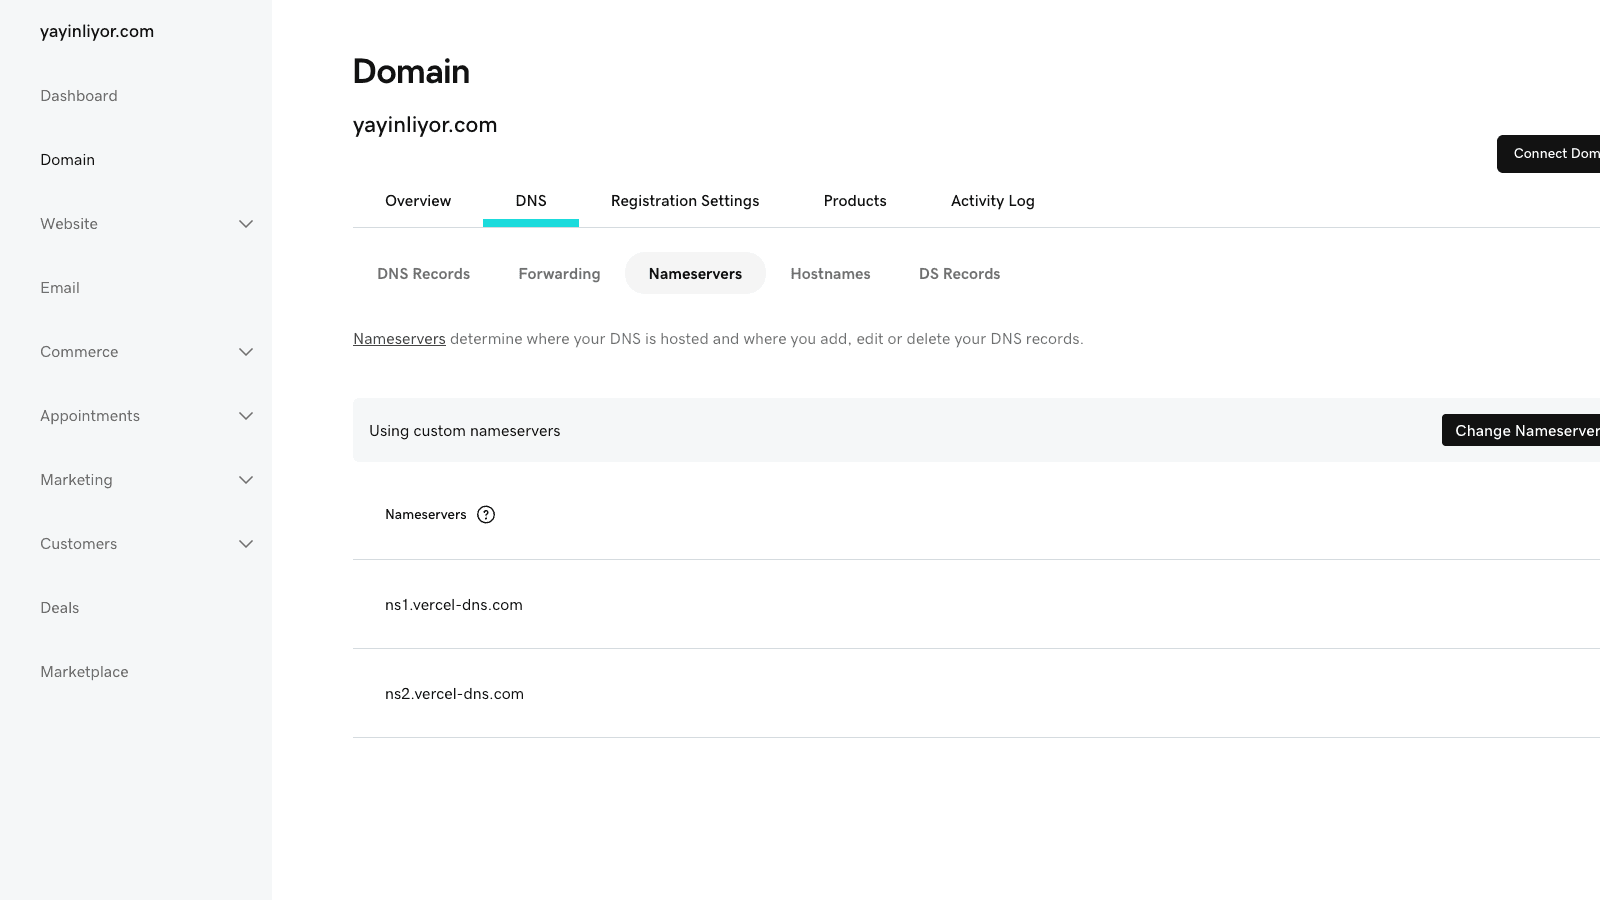Follow the underlined Nameservers link
Viewport: 1600px width, 900px height.
click(399, 339)
